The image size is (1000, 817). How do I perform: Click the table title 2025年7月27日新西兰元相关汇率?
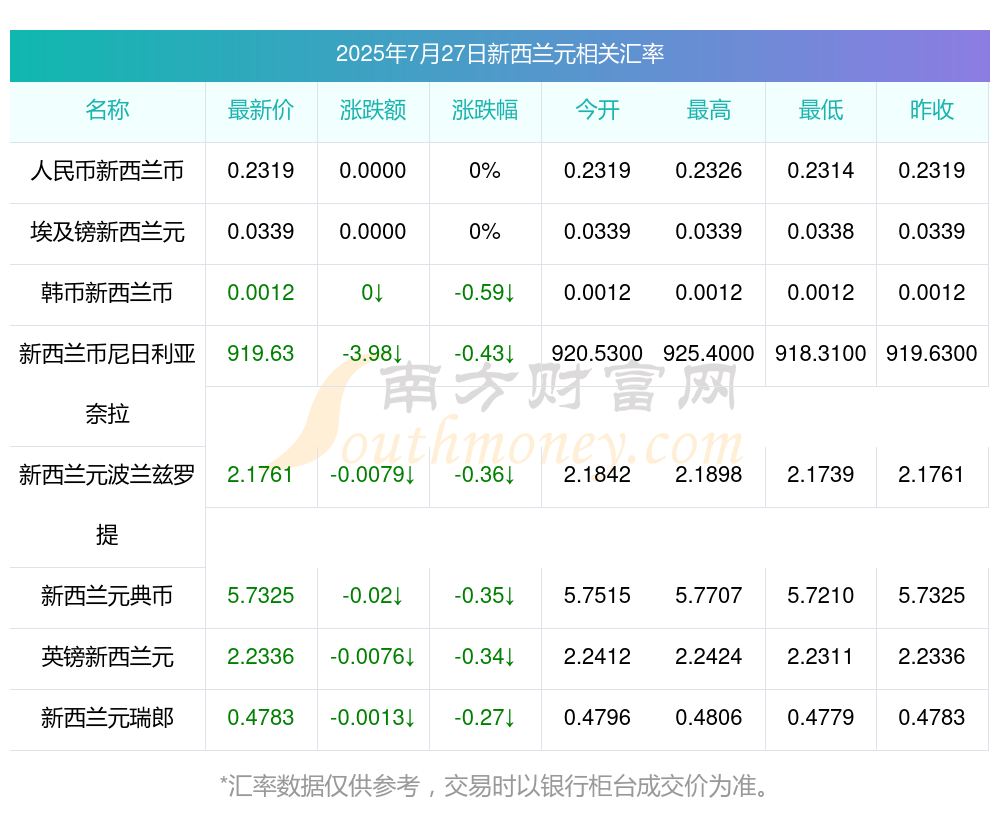(500, 54)
